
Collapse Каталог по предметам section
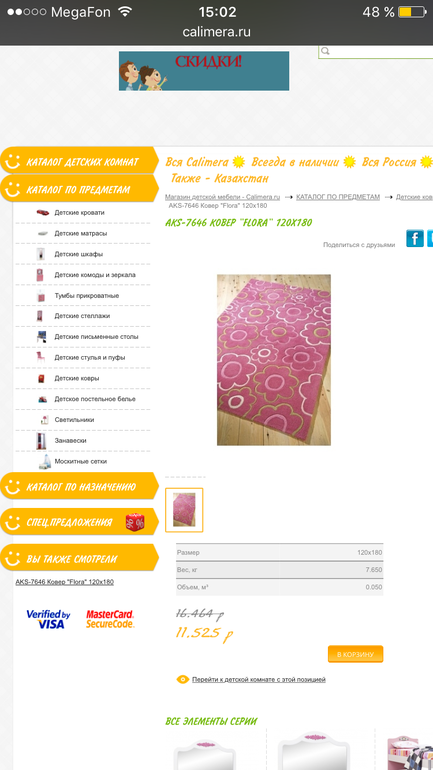coord(80,189)
